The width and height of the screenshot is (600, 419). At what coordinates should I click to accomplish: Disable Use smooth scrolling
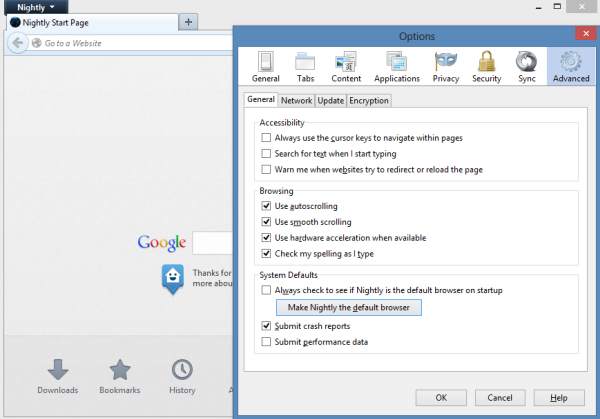(x=266, y=222)
